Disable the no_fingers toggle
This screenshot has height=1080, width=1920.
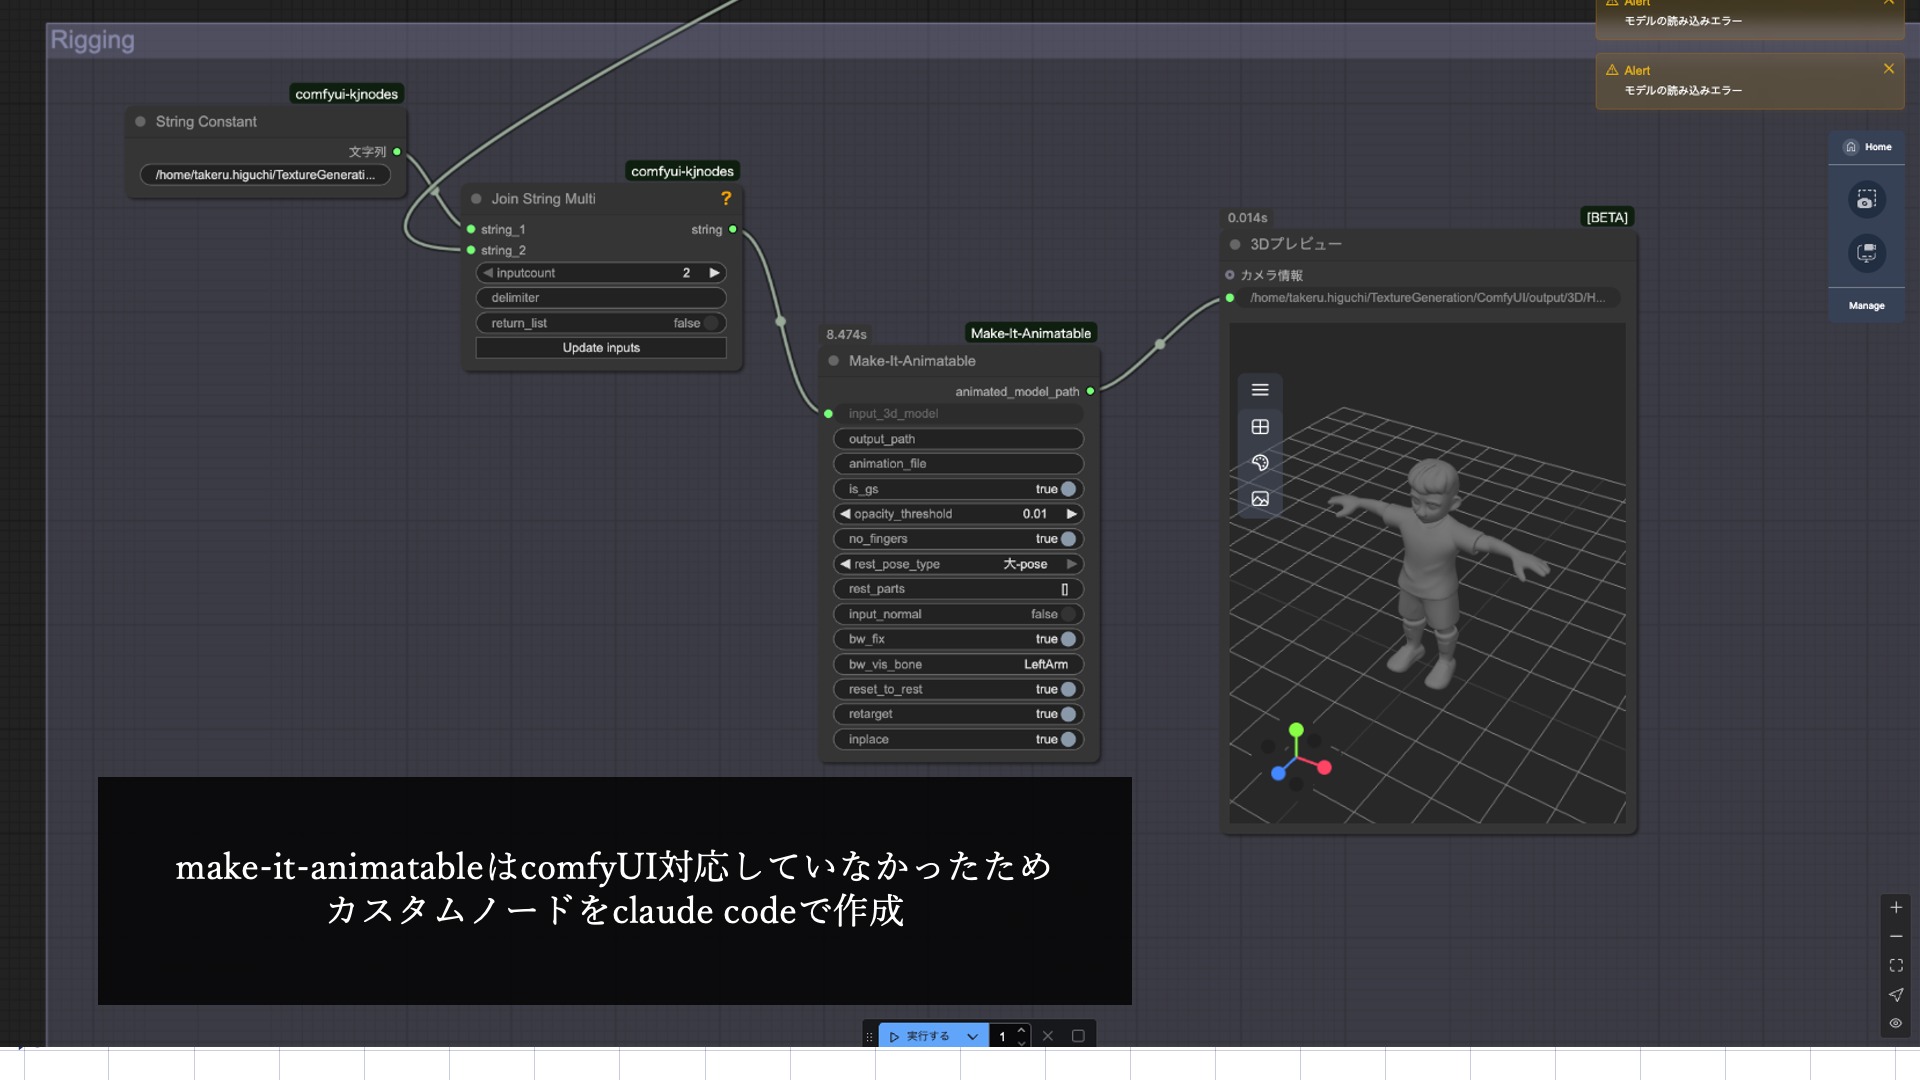pyautogui.click(x=1068, y=539)
